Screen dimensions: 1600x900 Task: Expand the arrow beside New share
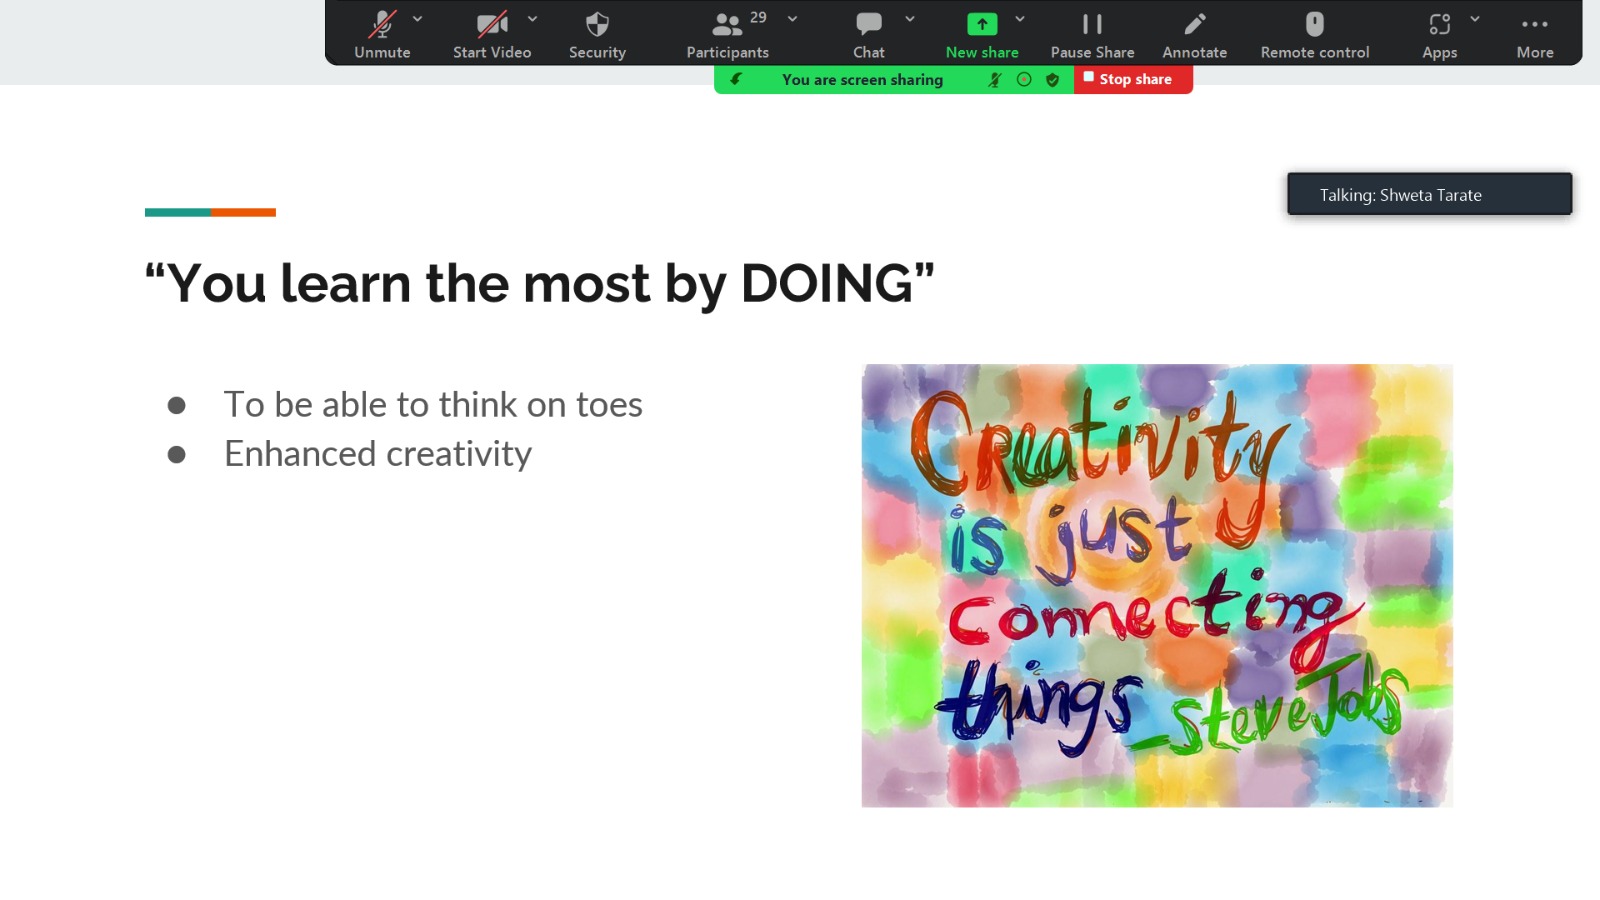1020,19
